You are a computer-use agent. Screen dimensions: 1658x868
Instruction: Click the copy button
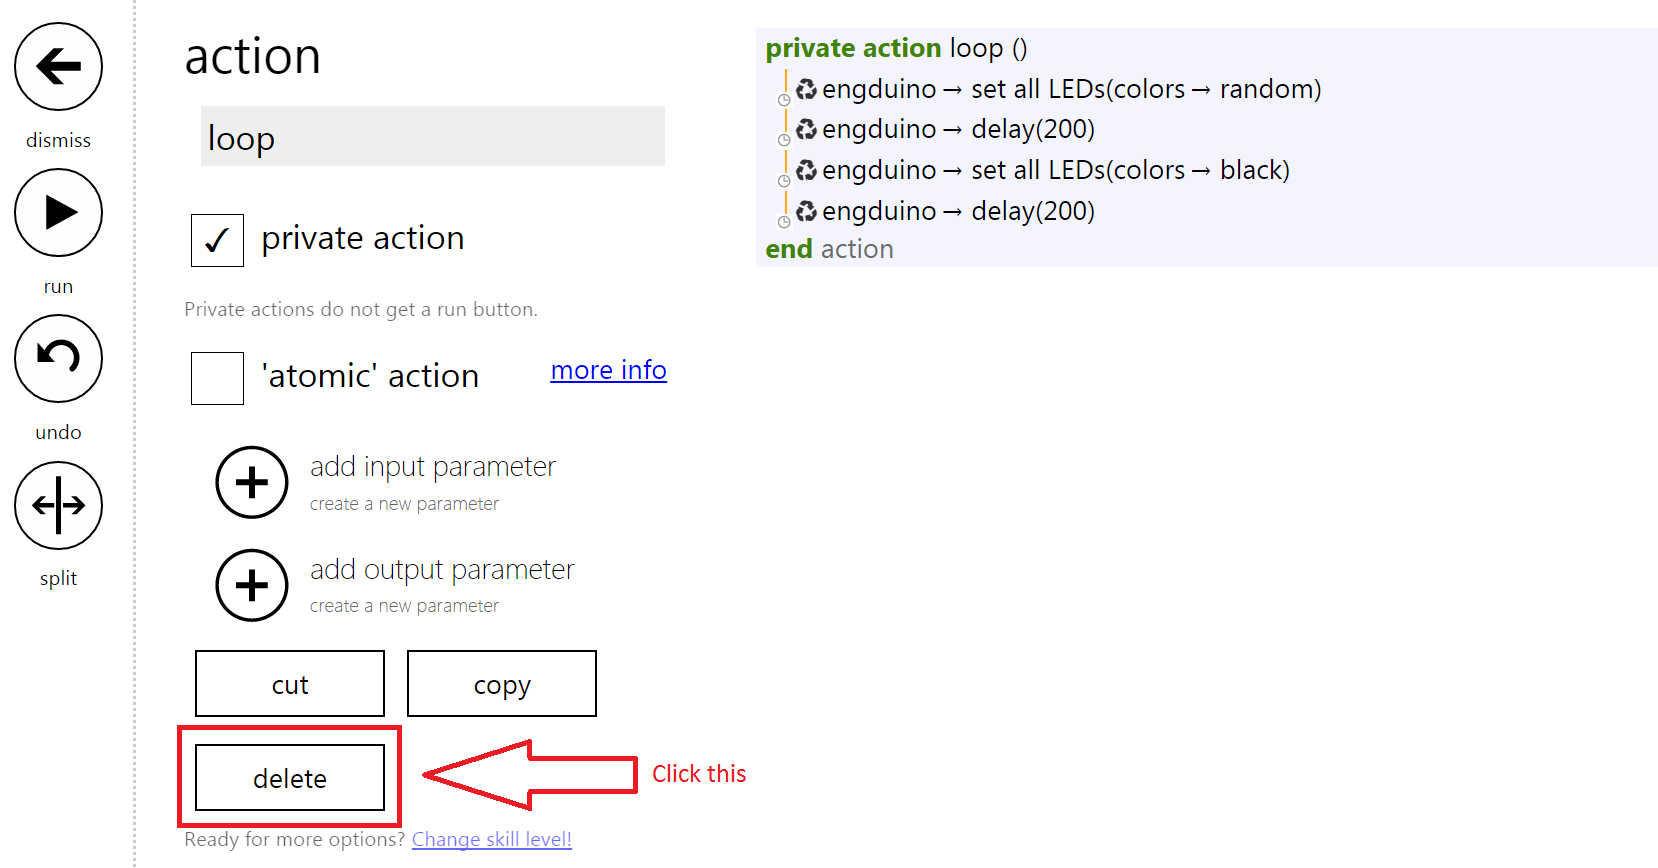(502, 684)
